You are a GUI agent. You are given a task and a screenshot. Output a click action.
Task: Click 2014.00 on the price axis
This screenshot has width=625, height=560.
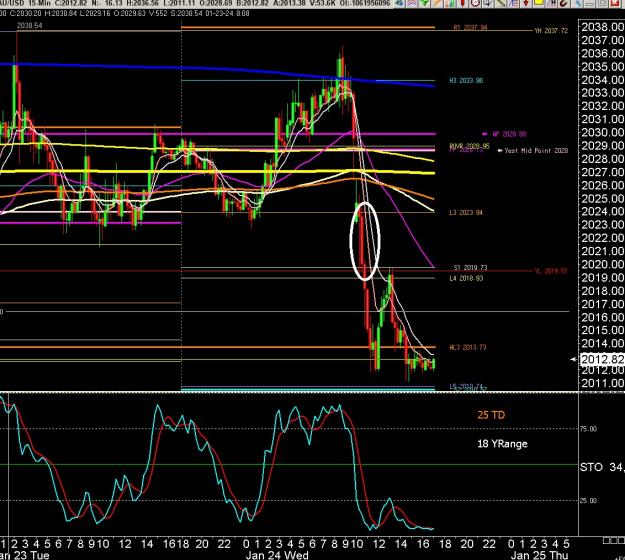pyautogui.click(x=602, y=344)
